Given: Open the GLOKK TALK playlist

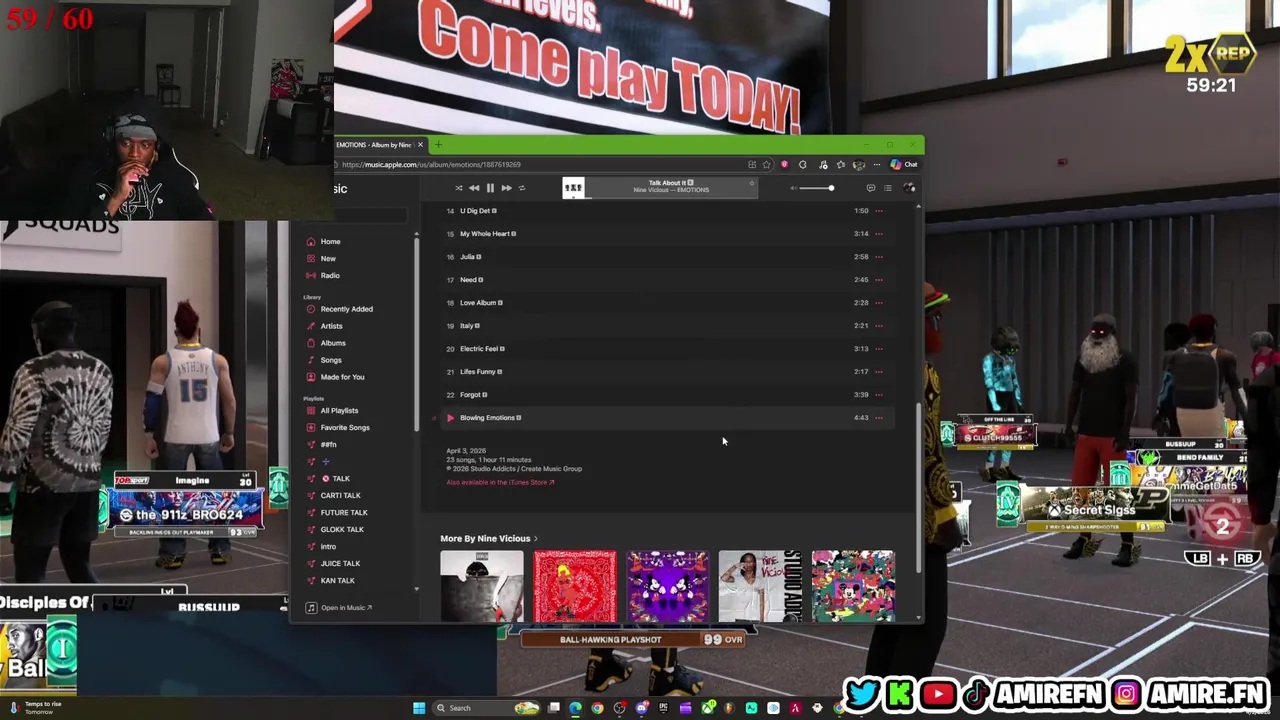Looking at the screenshot, I should (342, 529).
